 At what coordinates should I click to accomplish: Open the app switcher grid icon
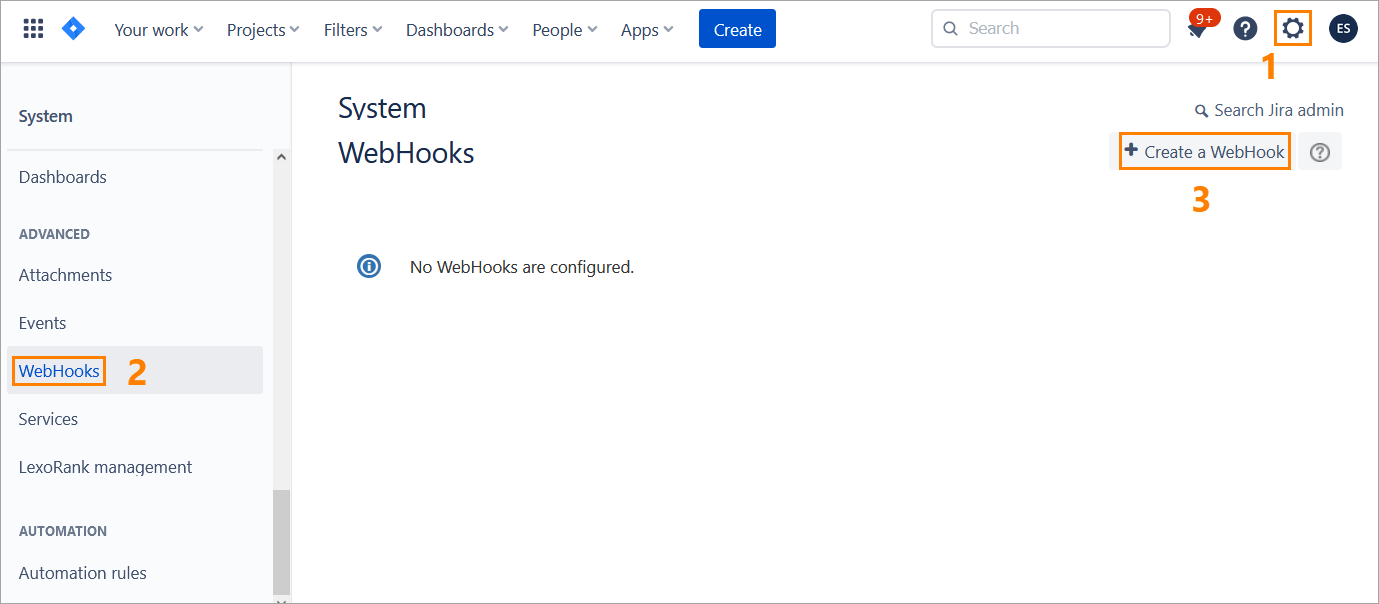point(33,29)
